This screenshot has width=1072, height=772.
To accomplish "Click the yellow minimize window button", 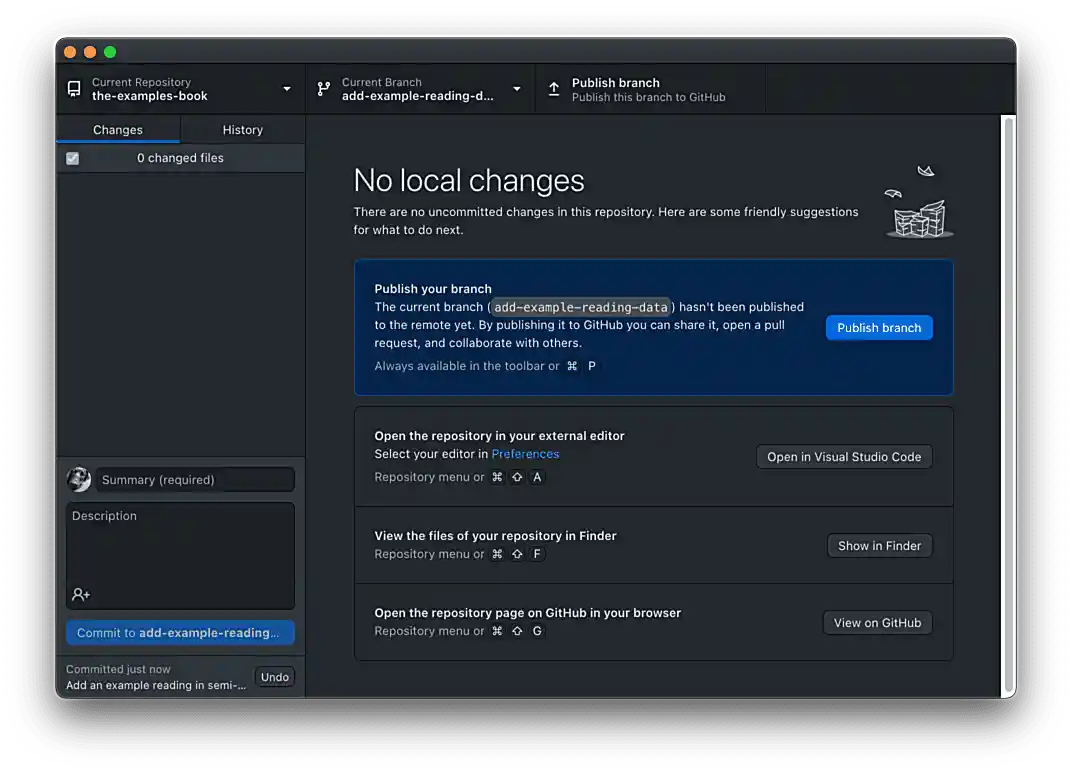I will point(90,52).
